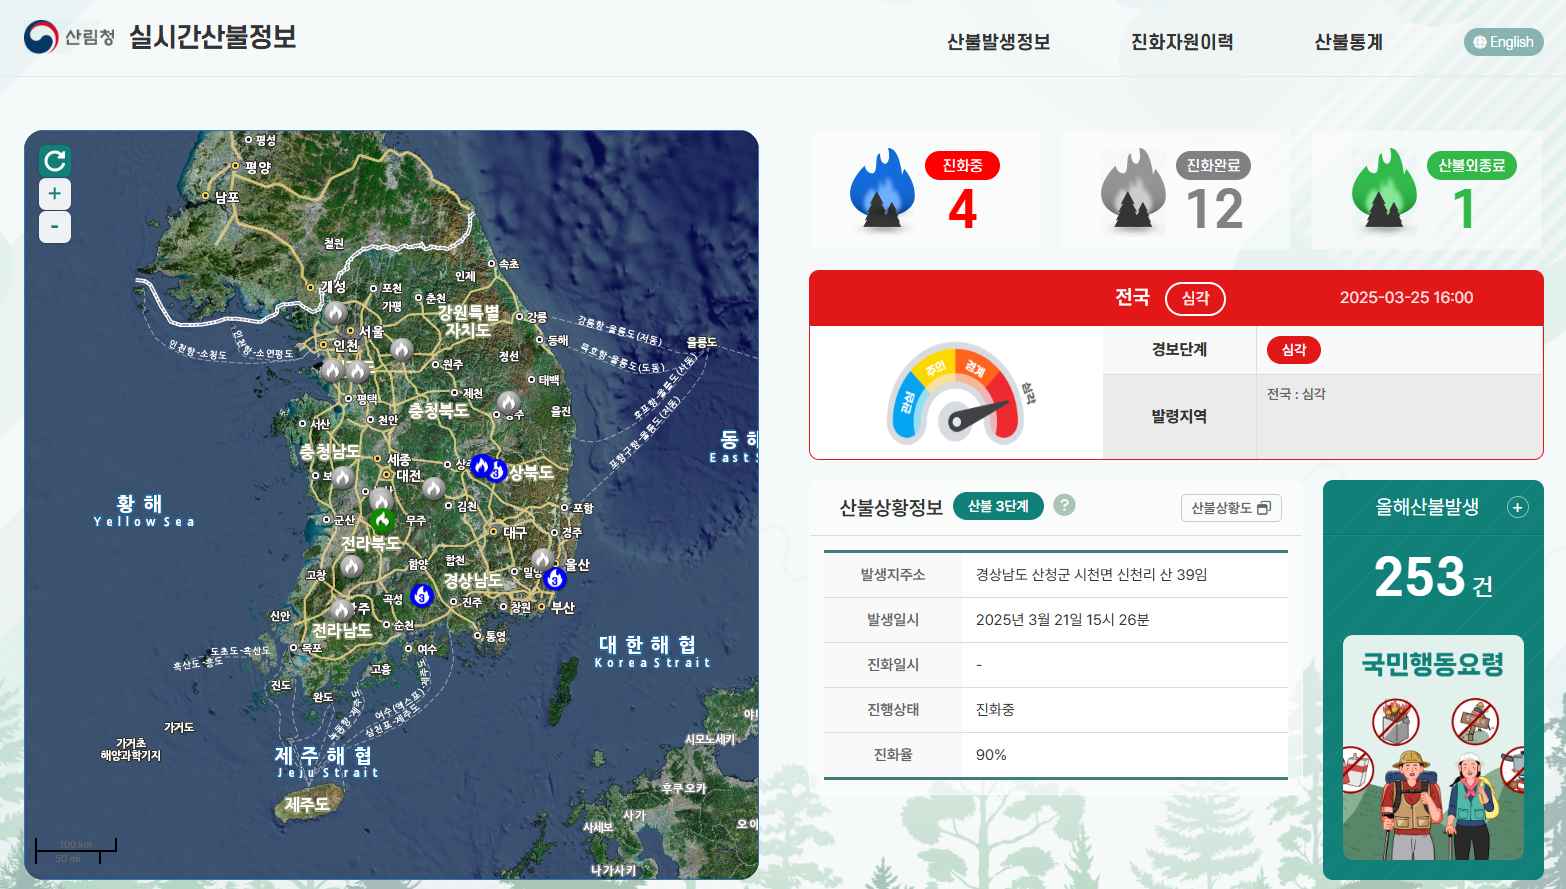The image size is (1566, 889).
Task: Click the blue flame 진화중 icon
Action: (882, 189)
